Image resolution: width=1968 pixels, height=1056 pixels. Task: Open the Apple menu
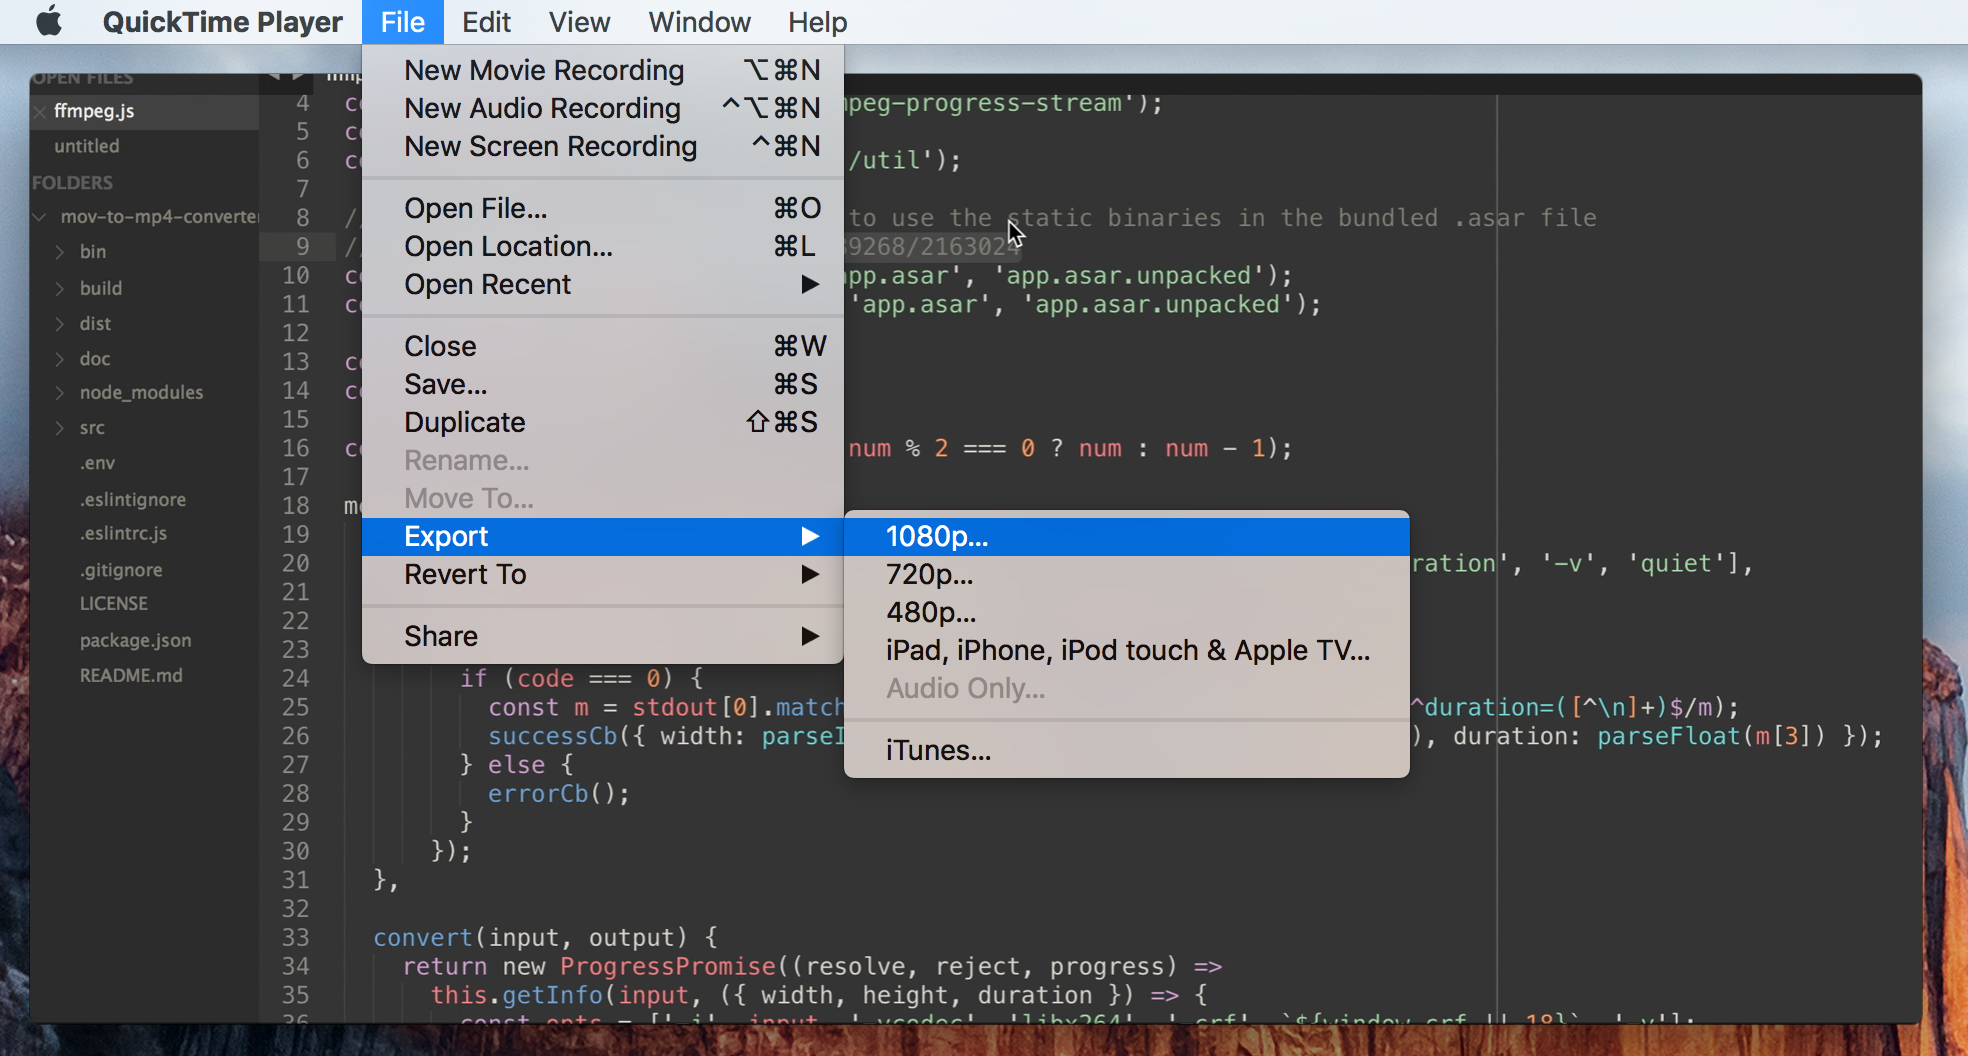click(x=47, y=21)
